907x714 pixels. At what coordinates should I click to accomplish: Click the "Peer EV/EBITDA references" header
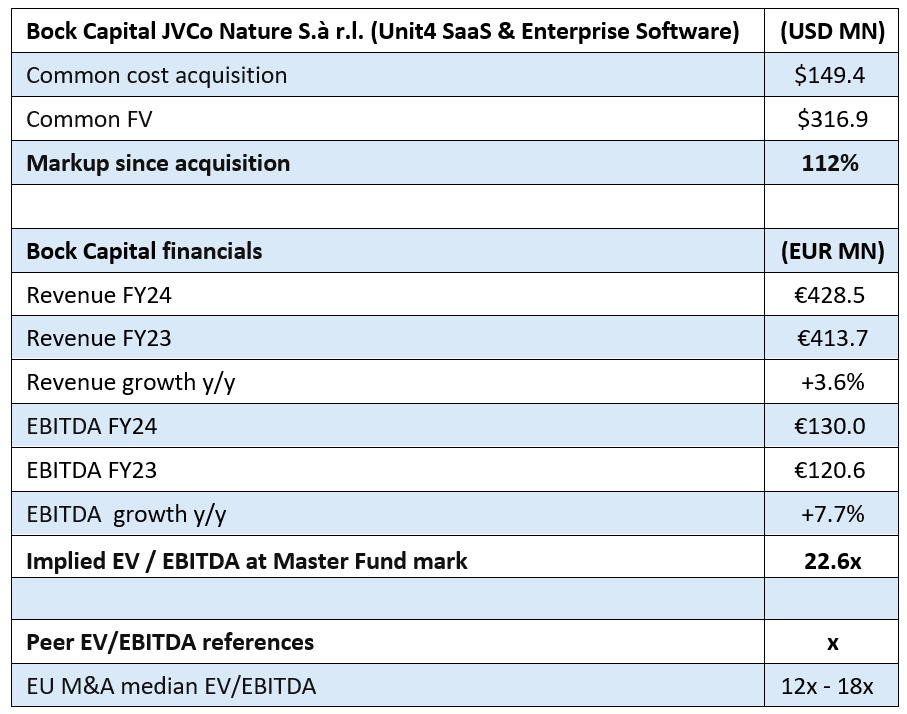[170, 641]
